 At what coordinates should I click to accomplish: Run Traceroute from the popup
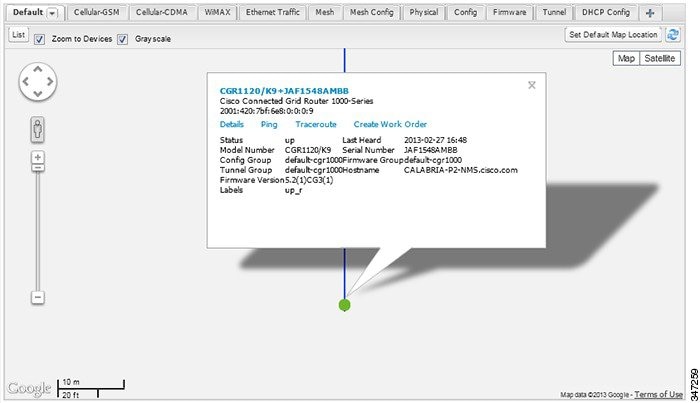click(x=316, y=125)
